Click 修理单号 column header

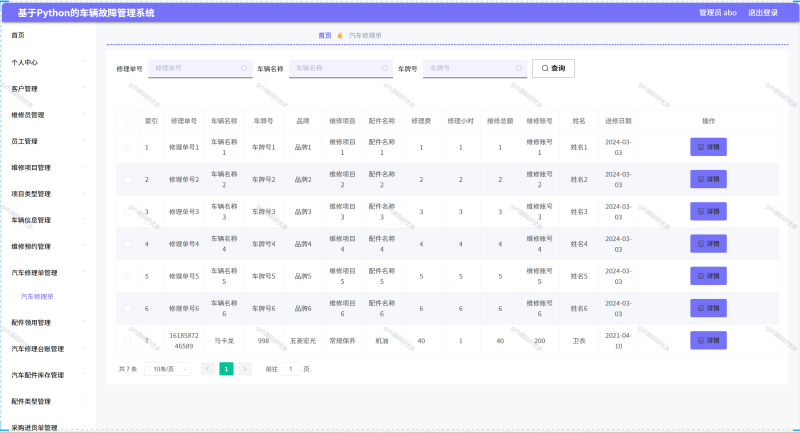(184, 121)
